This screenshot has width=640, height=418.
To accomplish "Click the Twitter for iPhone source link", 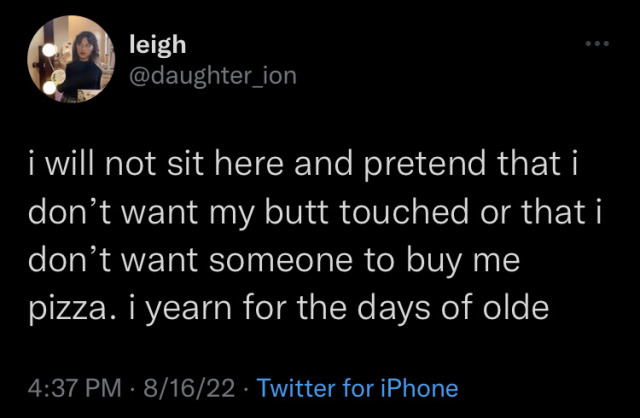I will coord(357,388).
